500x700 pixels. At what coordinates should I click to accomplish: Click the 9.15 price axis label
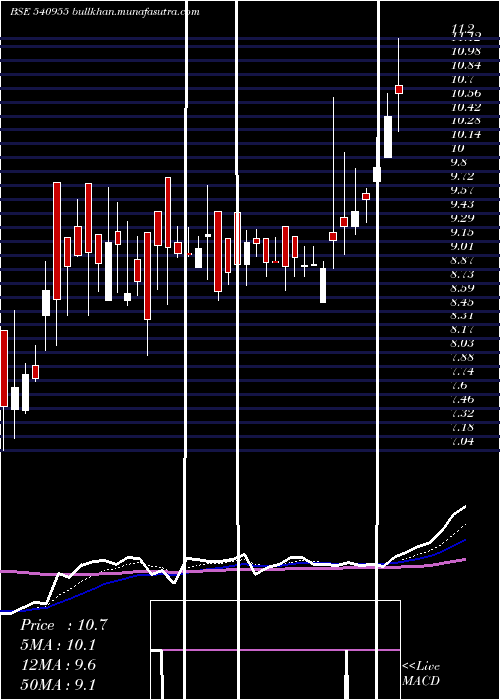463,232
